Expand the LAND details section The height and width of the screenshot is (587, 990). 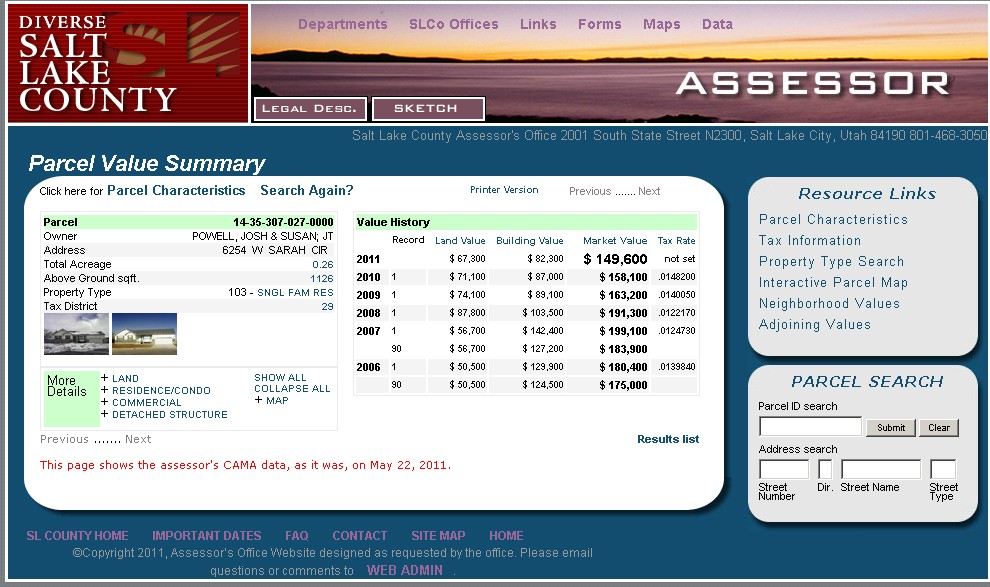tap(125, 379)
